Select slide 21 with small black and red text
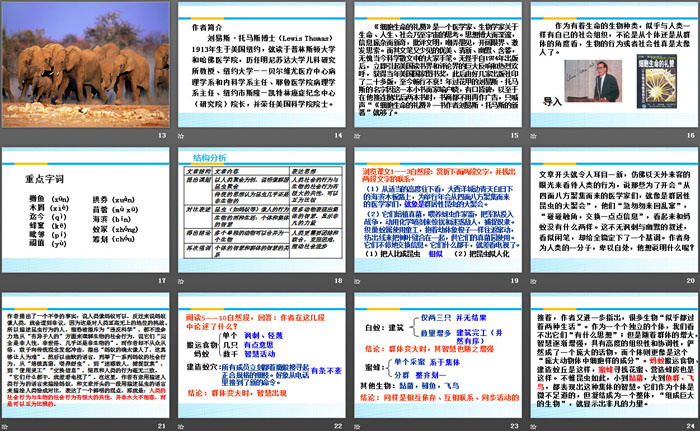The image size is (700, 431). tap(86, 356)
